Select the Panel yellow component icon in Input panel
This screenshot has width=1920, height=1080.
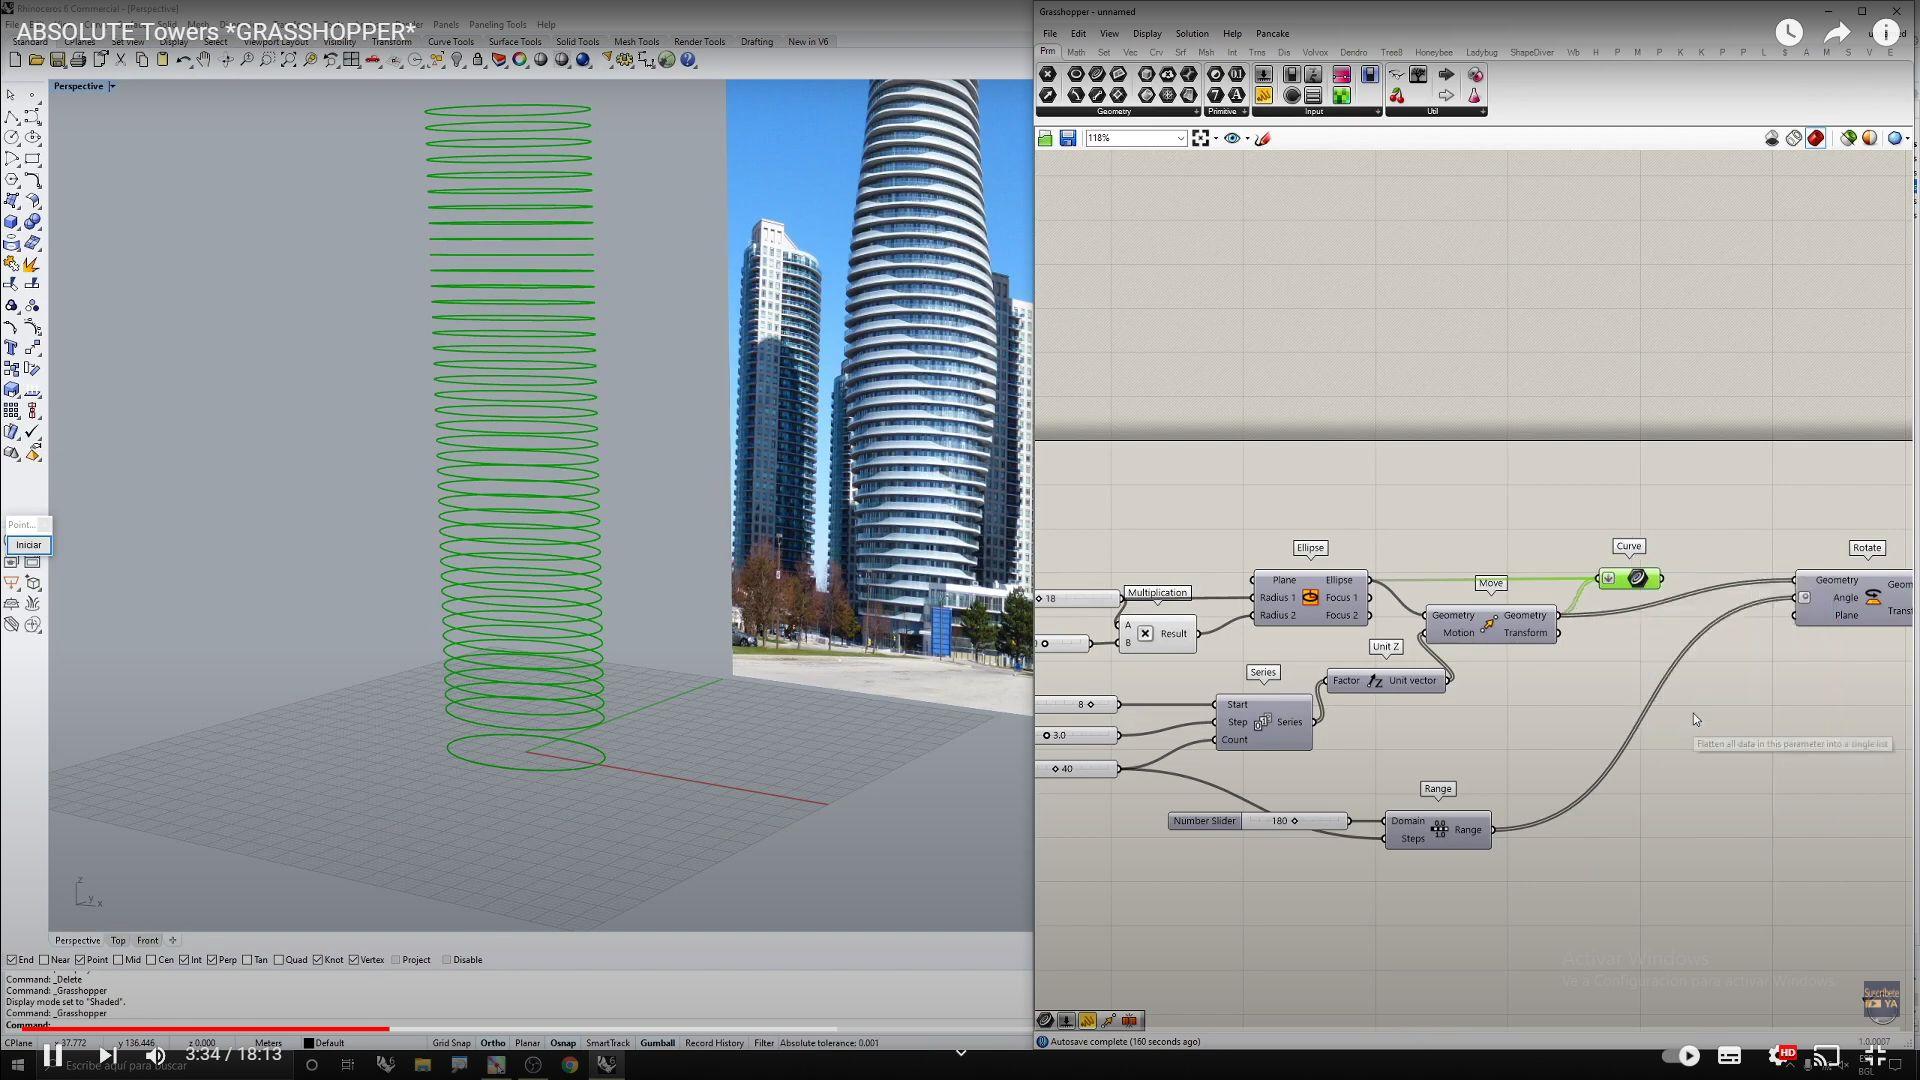pyautogui.click(x=1264, y=96)
